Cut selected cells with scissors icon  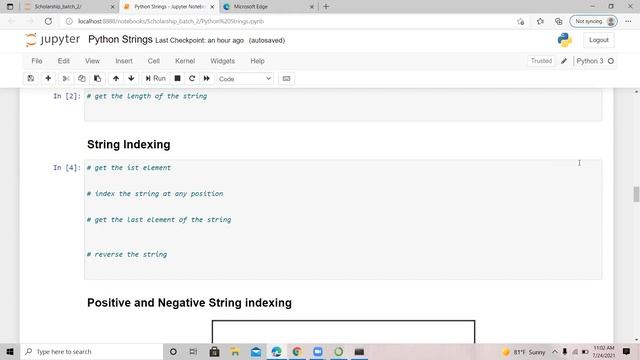pos(66,78)
